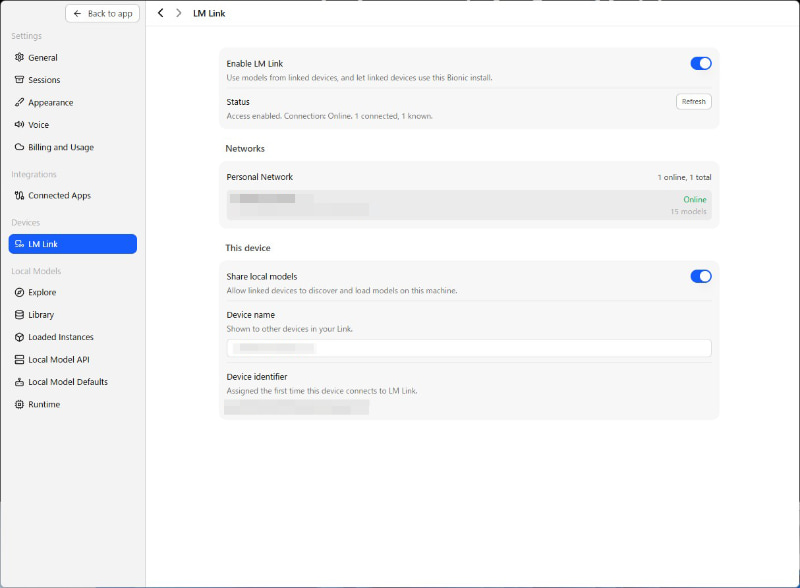Click the Personal Network heading
Image resolution: width=800 pixels, height=588 pixels.
pyautogui.click(x=260, y=177)
